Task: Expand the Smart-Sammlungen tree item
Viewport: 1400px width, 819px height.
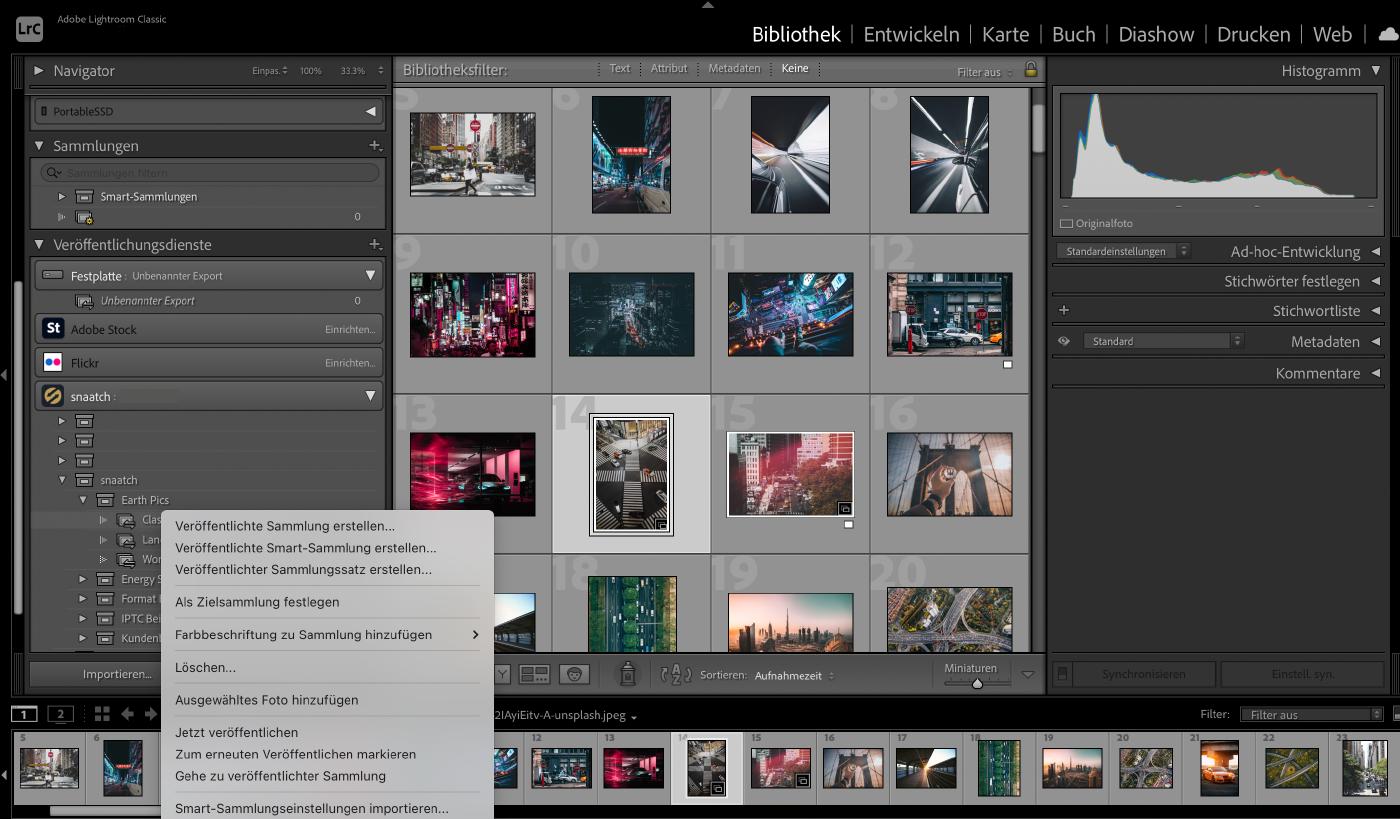Action: pos(60,196)
